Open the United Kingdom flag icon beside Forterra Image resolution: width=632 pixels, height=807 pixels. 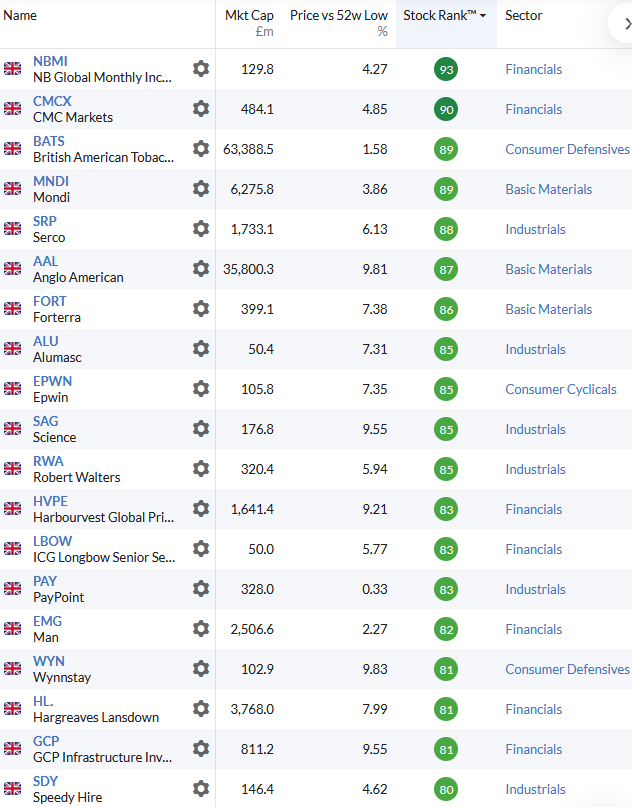pyautogui.click(x=12, y=309)
